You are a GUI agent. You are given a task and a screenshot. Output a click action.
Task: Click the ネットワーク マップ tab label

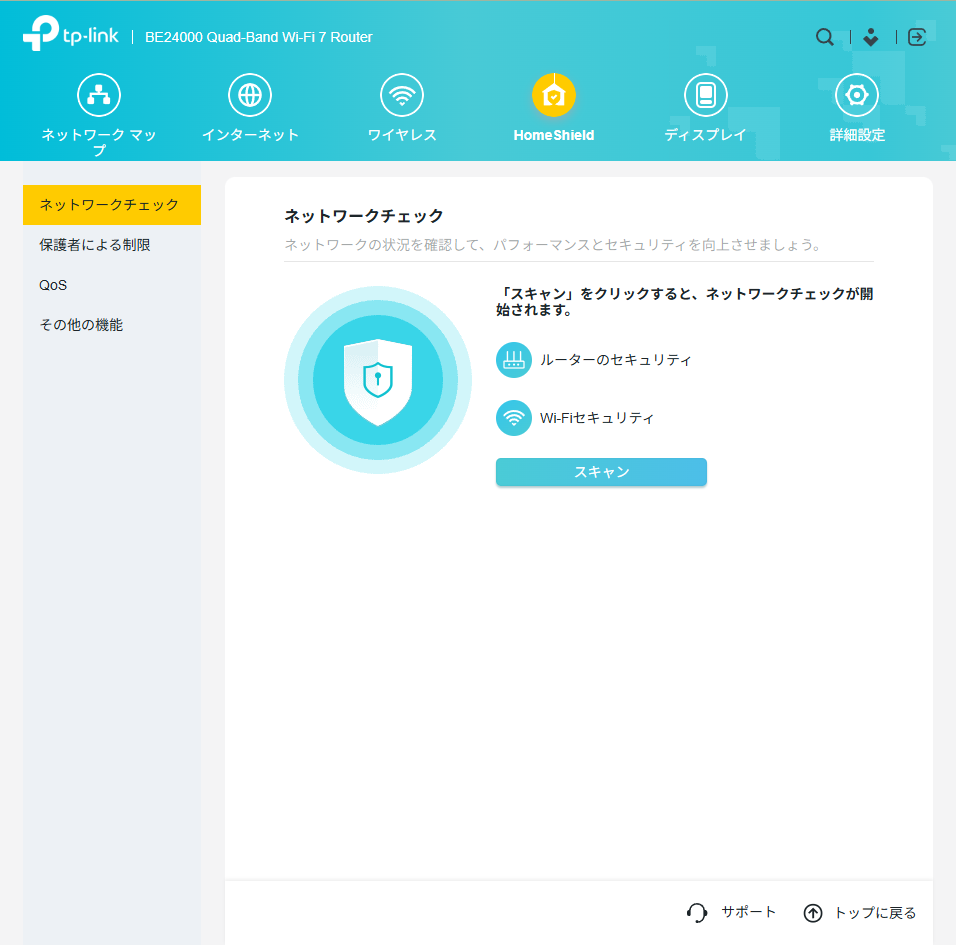(99, 142)
